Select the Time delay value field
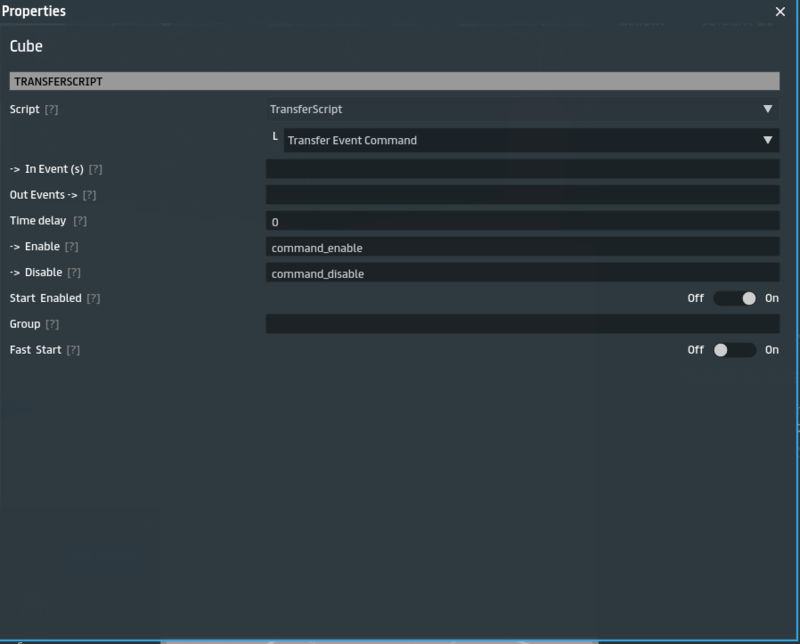 [522, 221]
